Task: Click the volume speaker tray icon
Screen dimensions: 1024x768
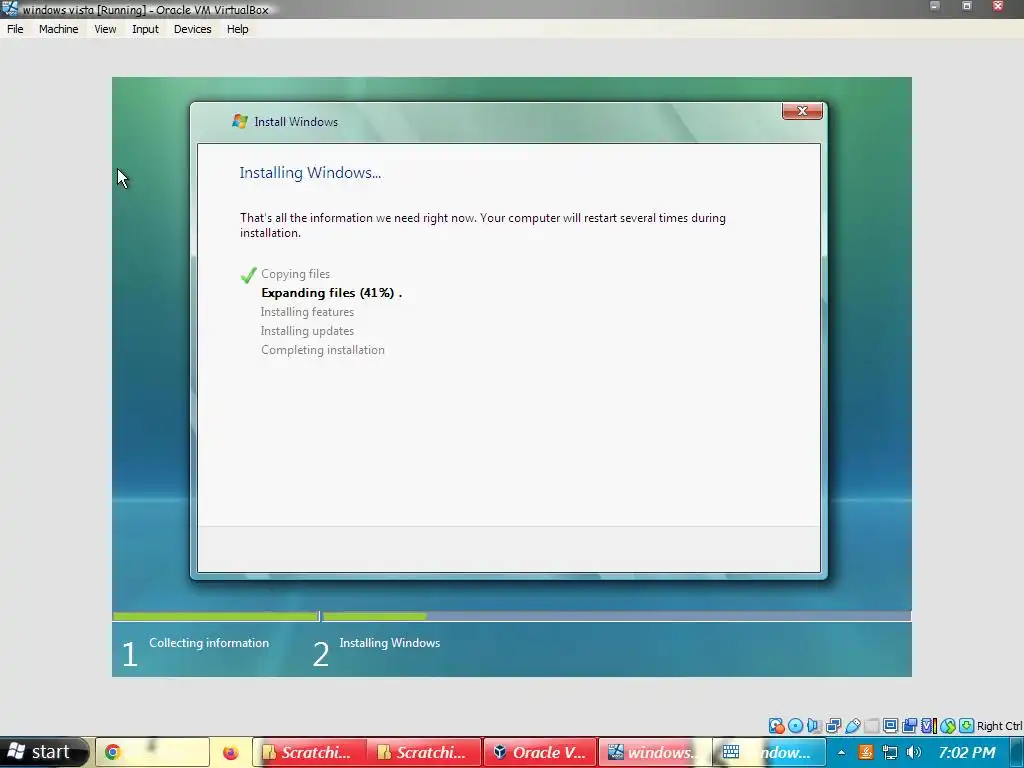Action: coord(914,752)
